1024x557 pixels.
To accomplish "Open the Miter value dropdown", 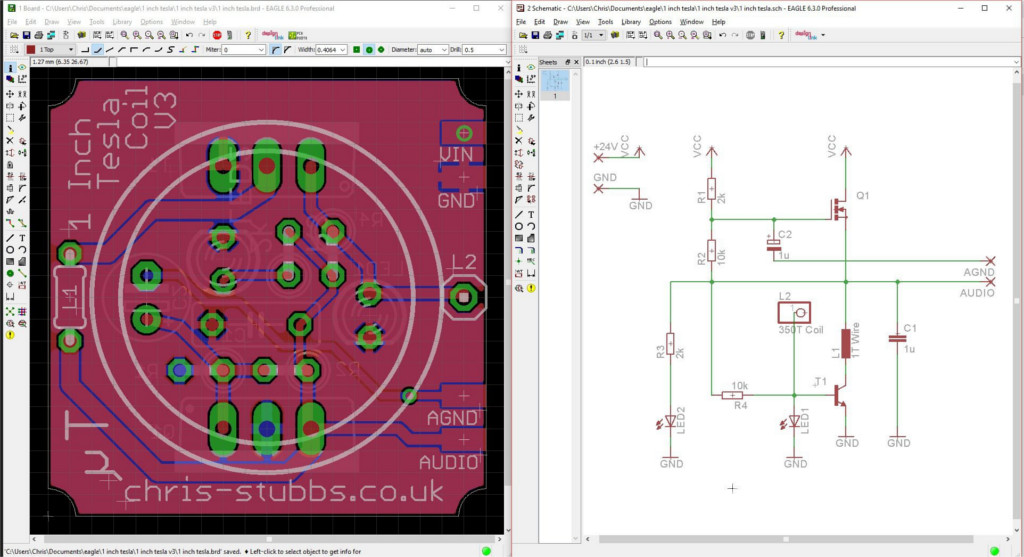I will pyautogui.click(x=261, y=49).
